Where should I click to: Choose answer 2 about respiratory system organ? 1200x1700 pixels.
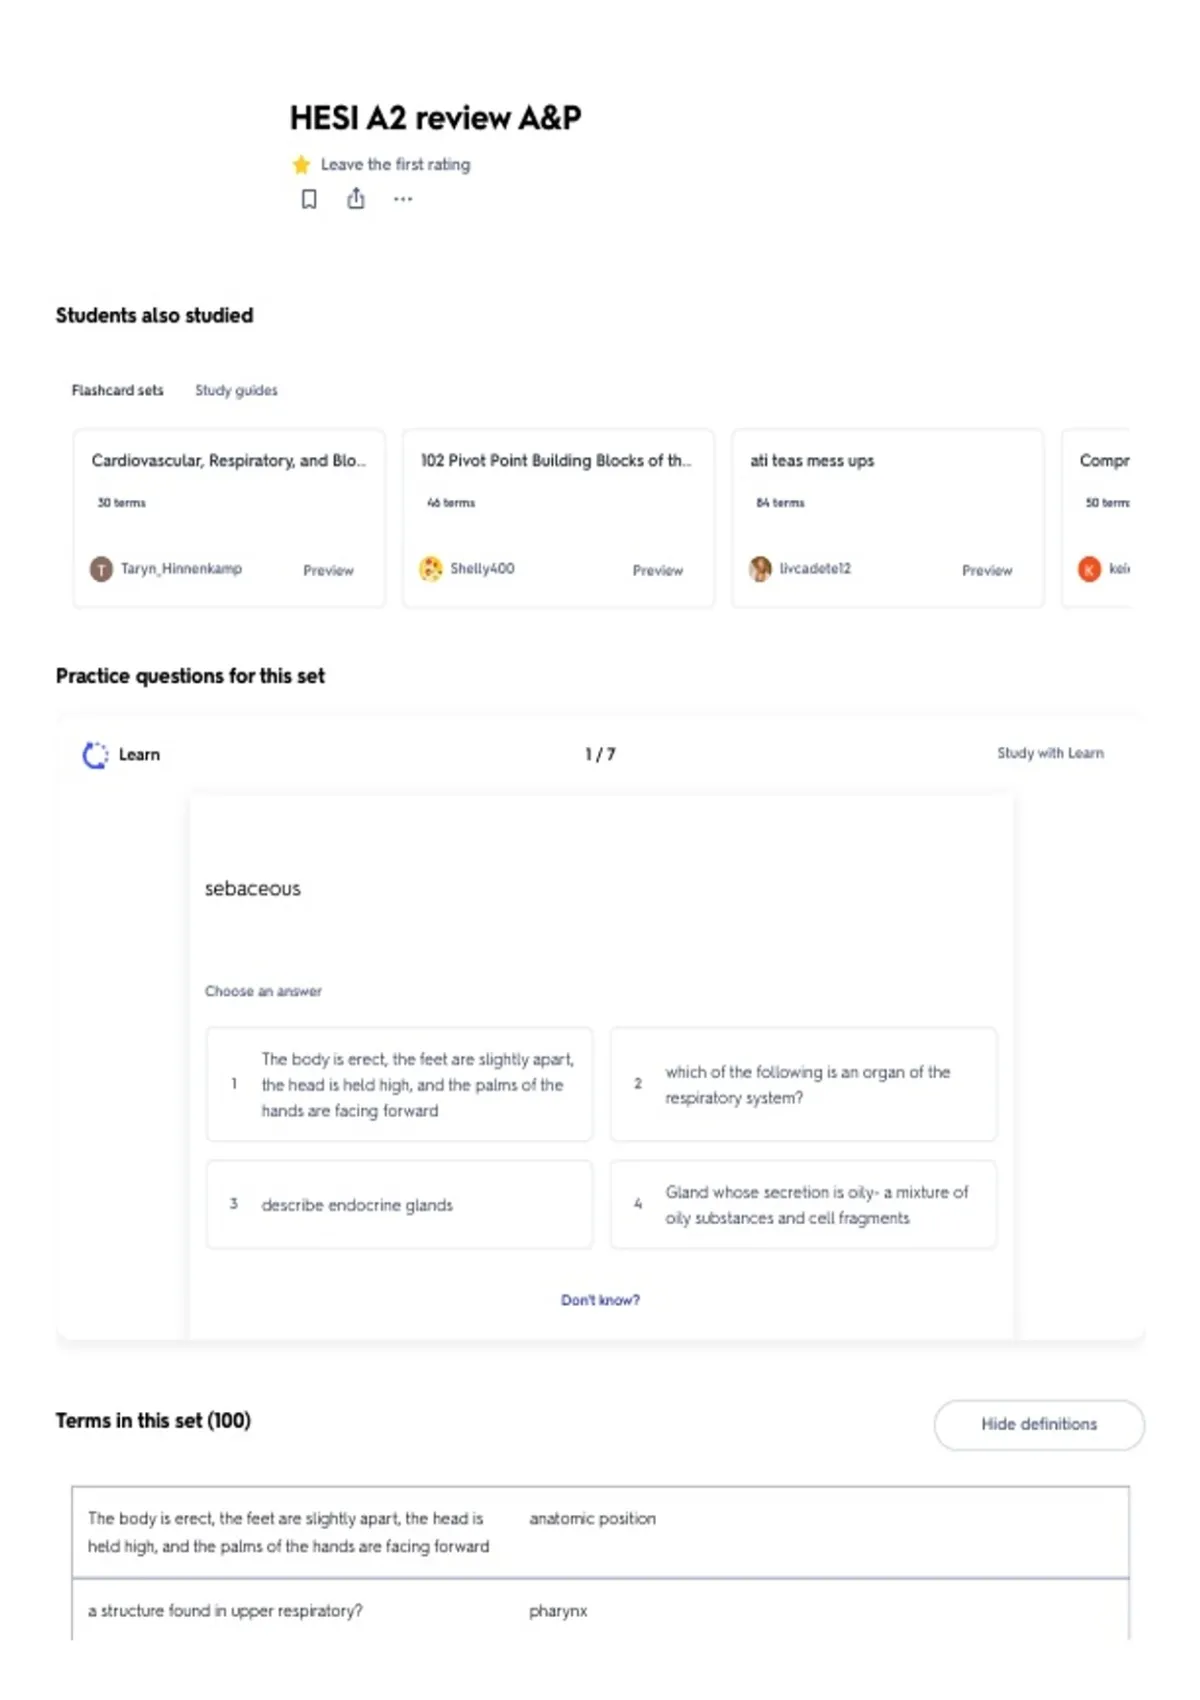coord(803,1084)
